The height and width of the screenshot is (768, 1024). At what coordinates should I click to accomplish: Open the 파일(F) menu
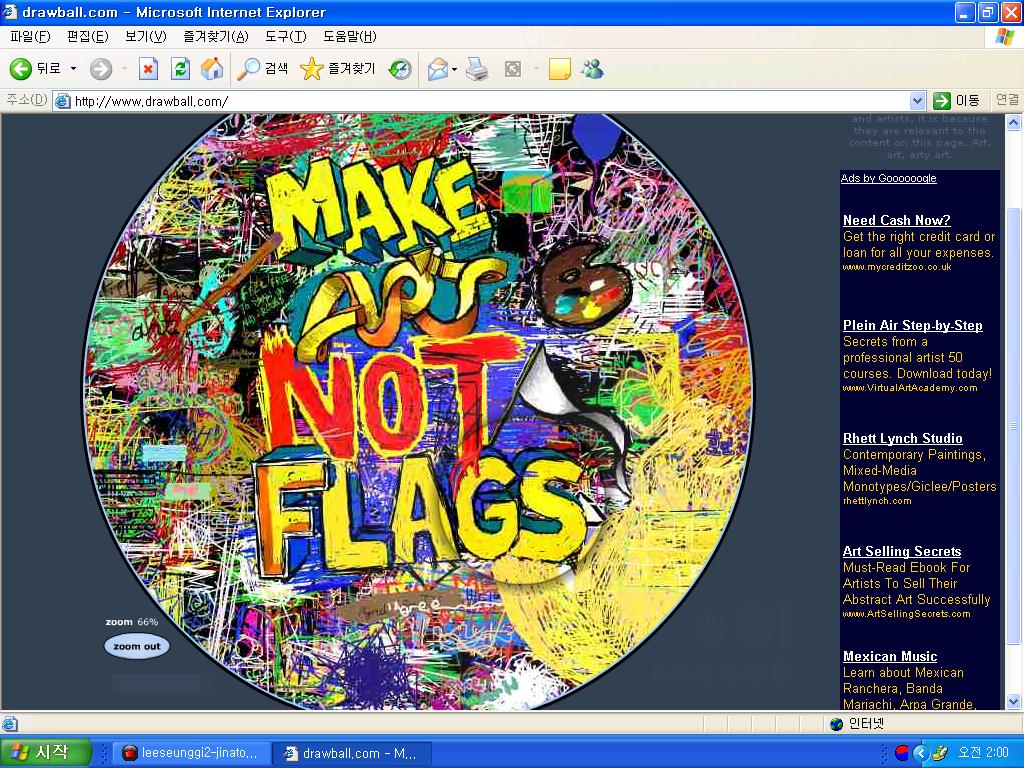(29, 37)
